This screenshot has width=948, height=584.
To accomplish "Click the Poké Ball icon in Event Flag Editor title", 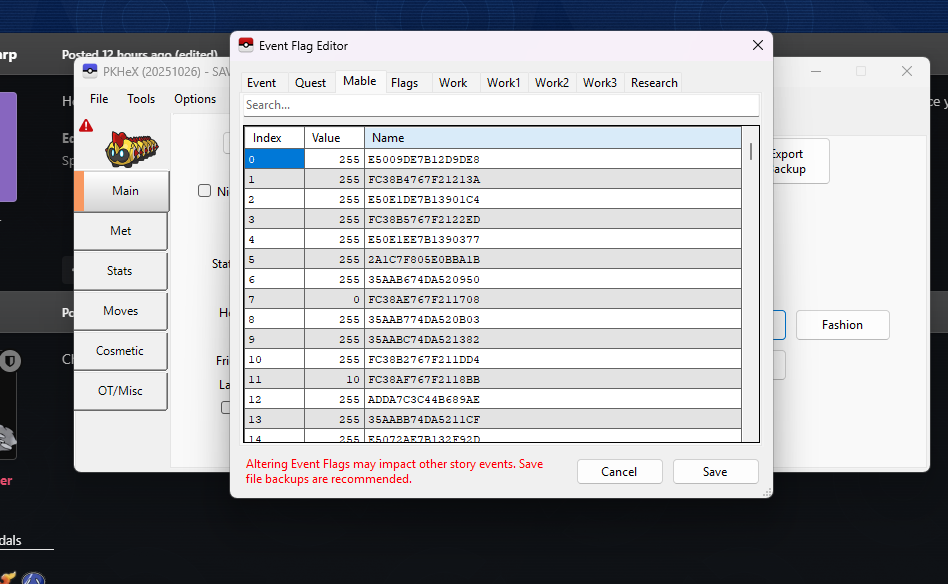I will [245, 45].
